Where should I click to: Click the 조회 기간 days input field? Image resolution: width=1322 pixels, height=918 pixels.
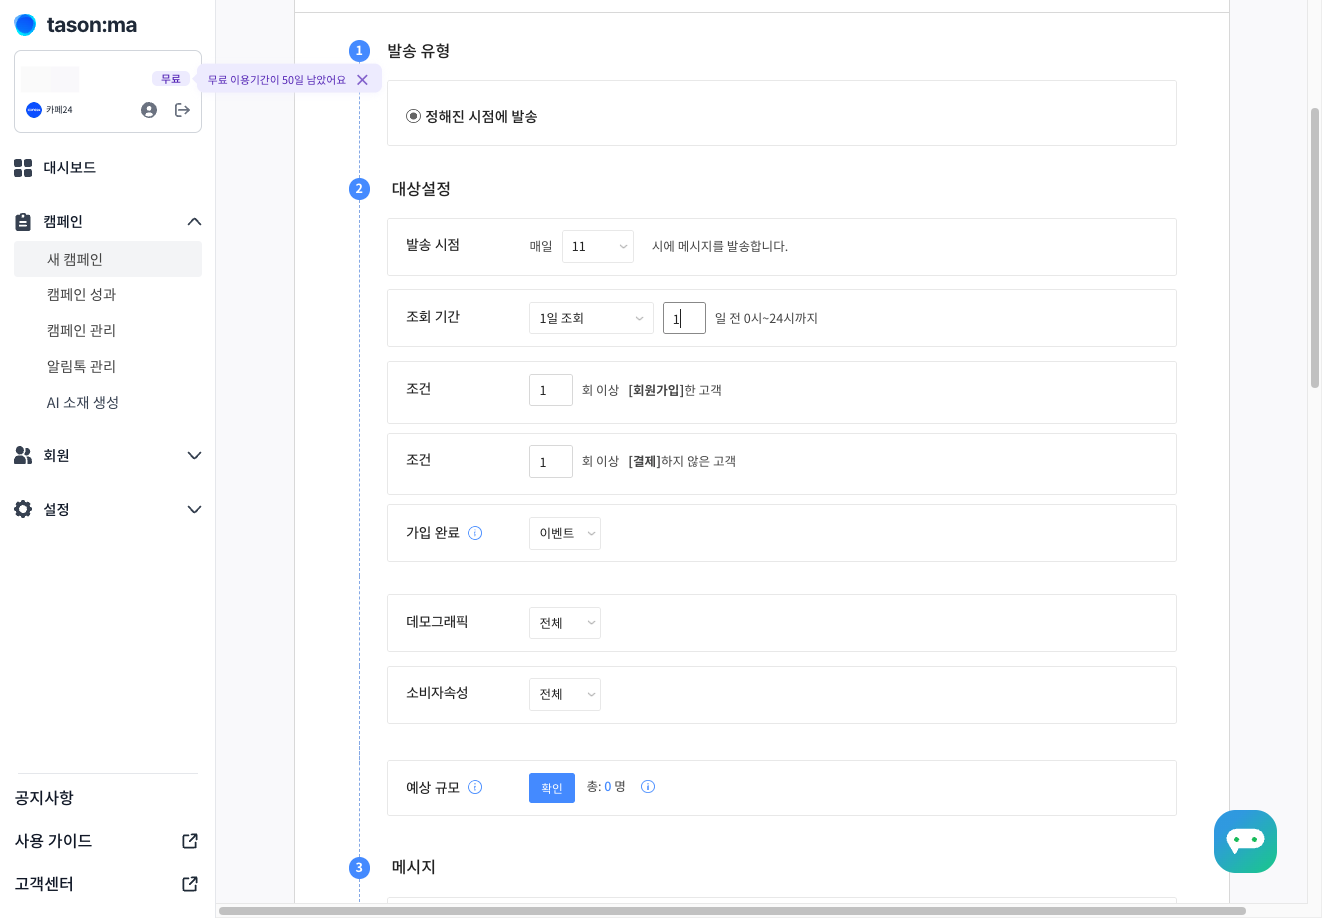pyautogui.click(x=684, y=318)
